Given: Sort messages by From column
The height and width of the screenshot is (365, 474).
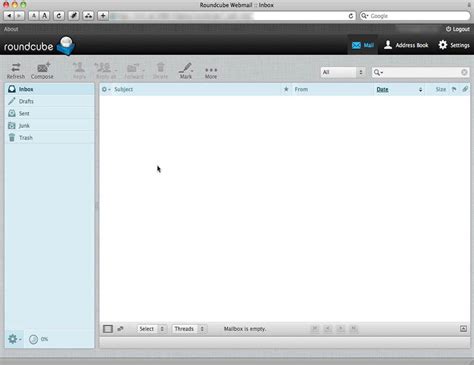Looking at the screenshot, I should [301, 89].
